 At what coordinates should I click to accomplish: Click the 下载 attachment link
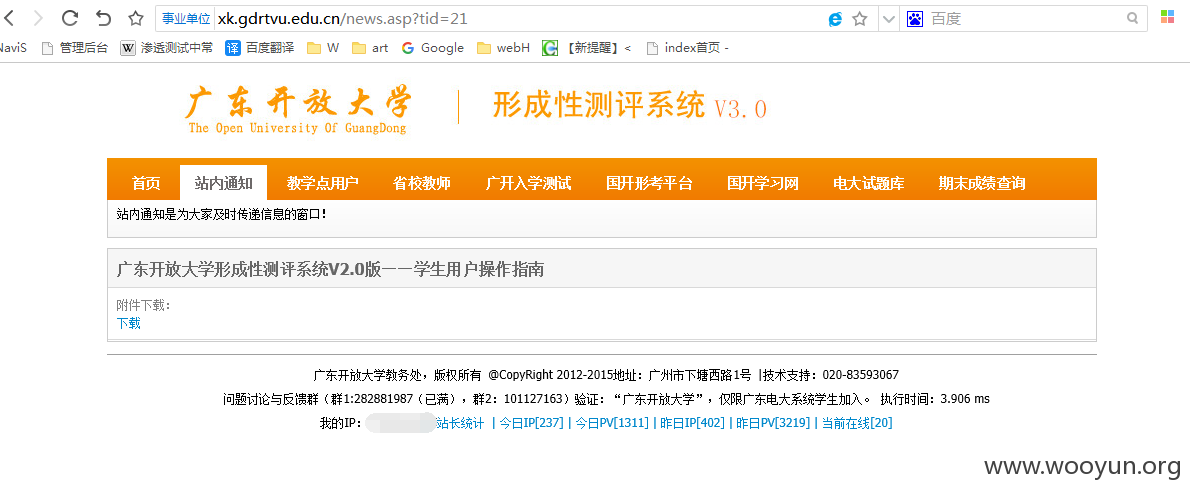click(128, 323)
